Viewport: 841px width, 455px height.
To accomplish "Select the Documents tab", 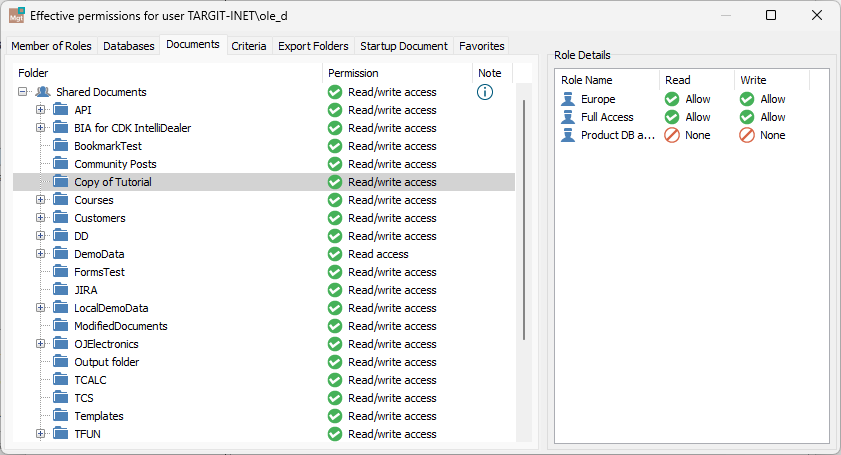I will coord(193,45).
